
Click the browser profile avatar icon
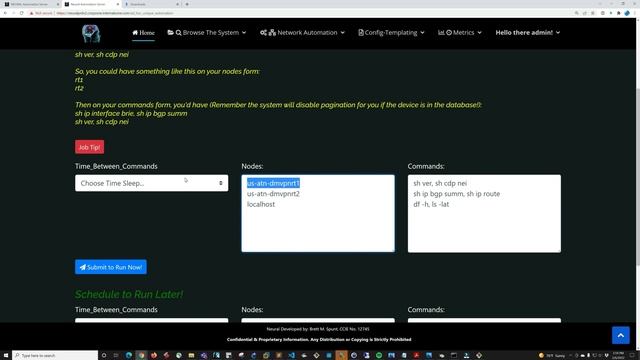click(627, 13)
